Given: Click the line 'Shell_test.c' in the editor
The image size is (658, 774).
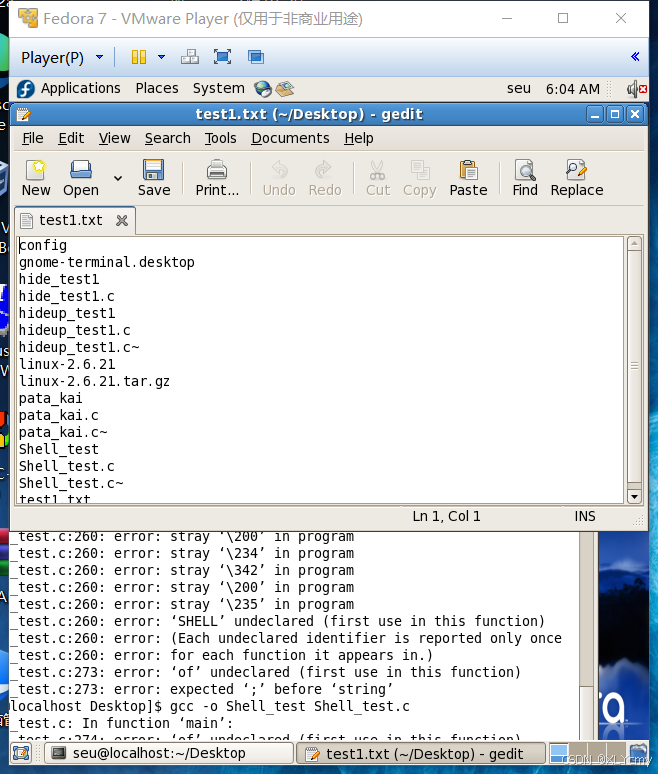Looking at the screenshot, I should [x=67, y=466].
